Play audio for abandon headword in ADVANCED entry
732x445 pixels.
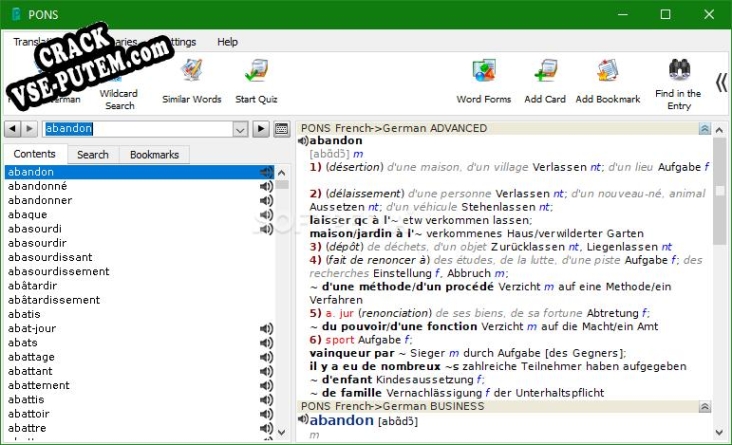tap(302, 141)
